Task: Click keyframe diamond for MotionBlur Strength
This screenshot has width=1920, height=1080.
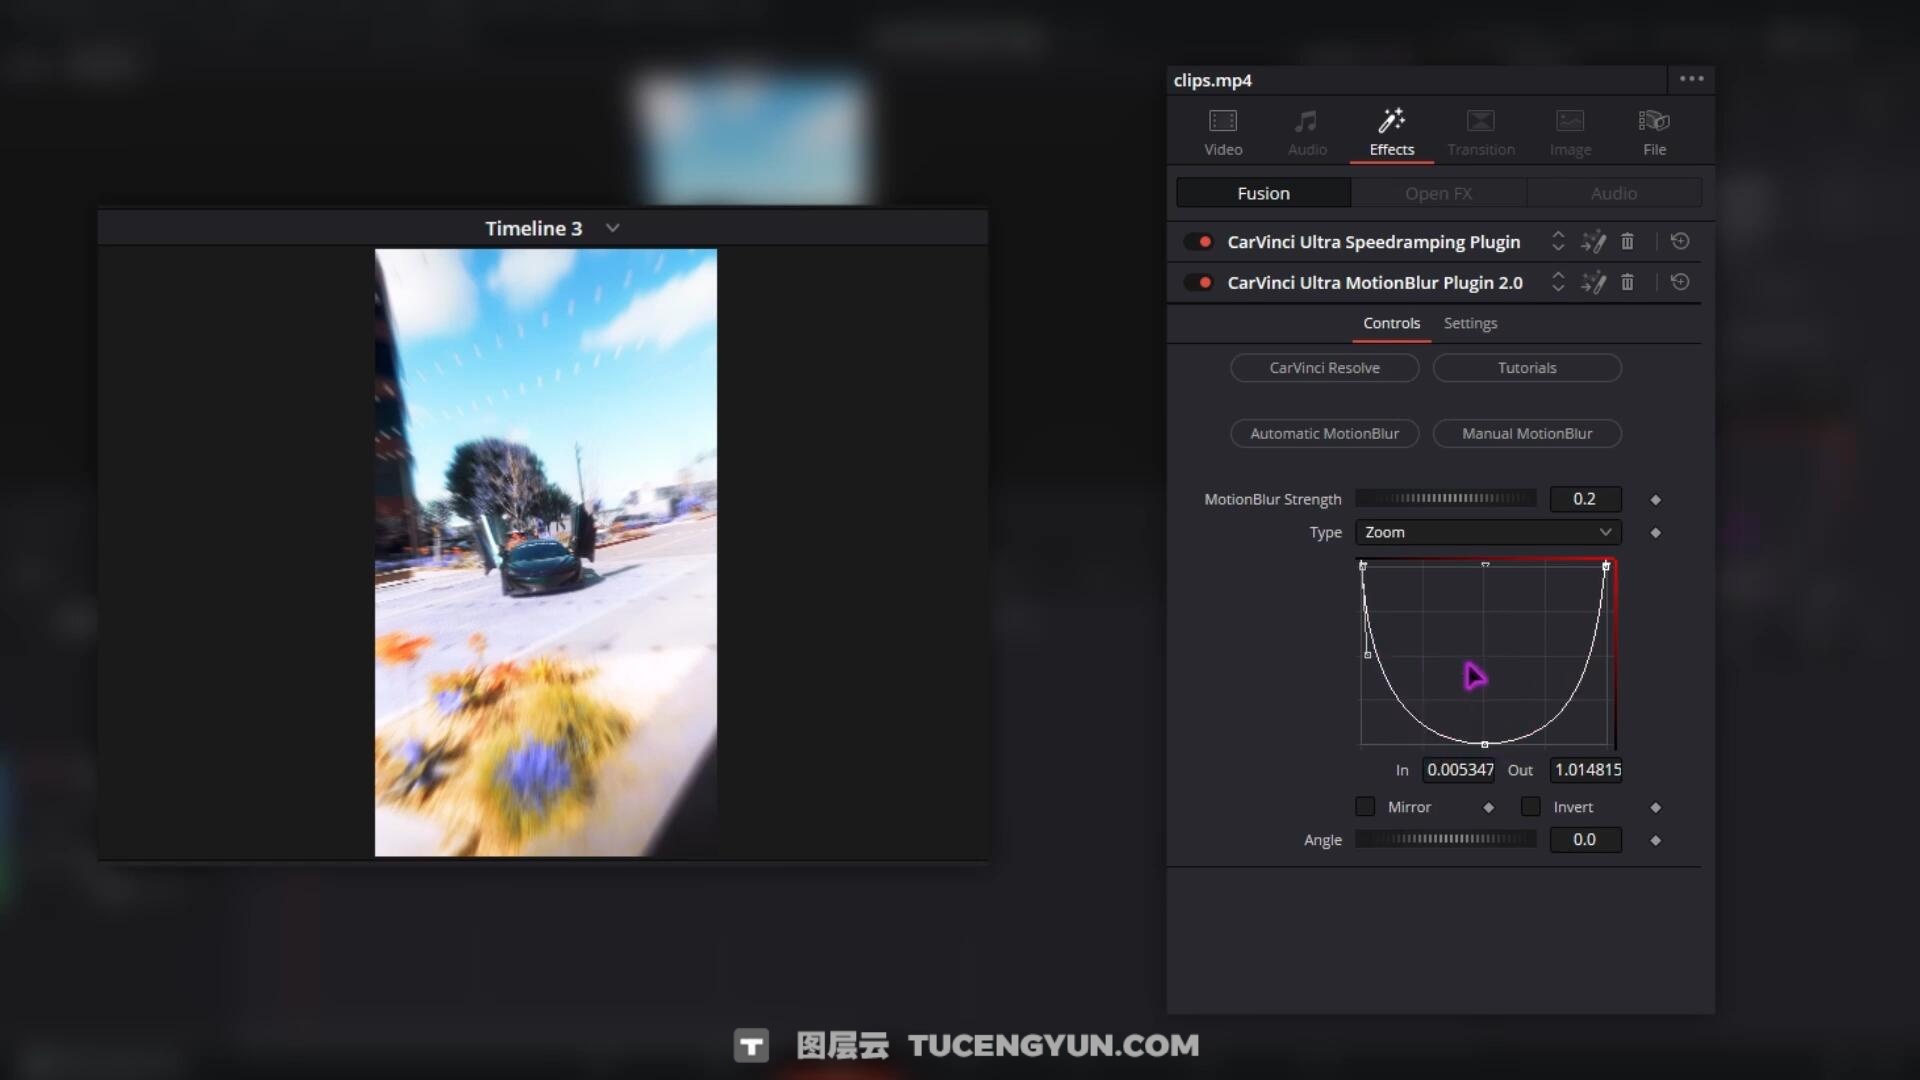Action: [1655, 500]
